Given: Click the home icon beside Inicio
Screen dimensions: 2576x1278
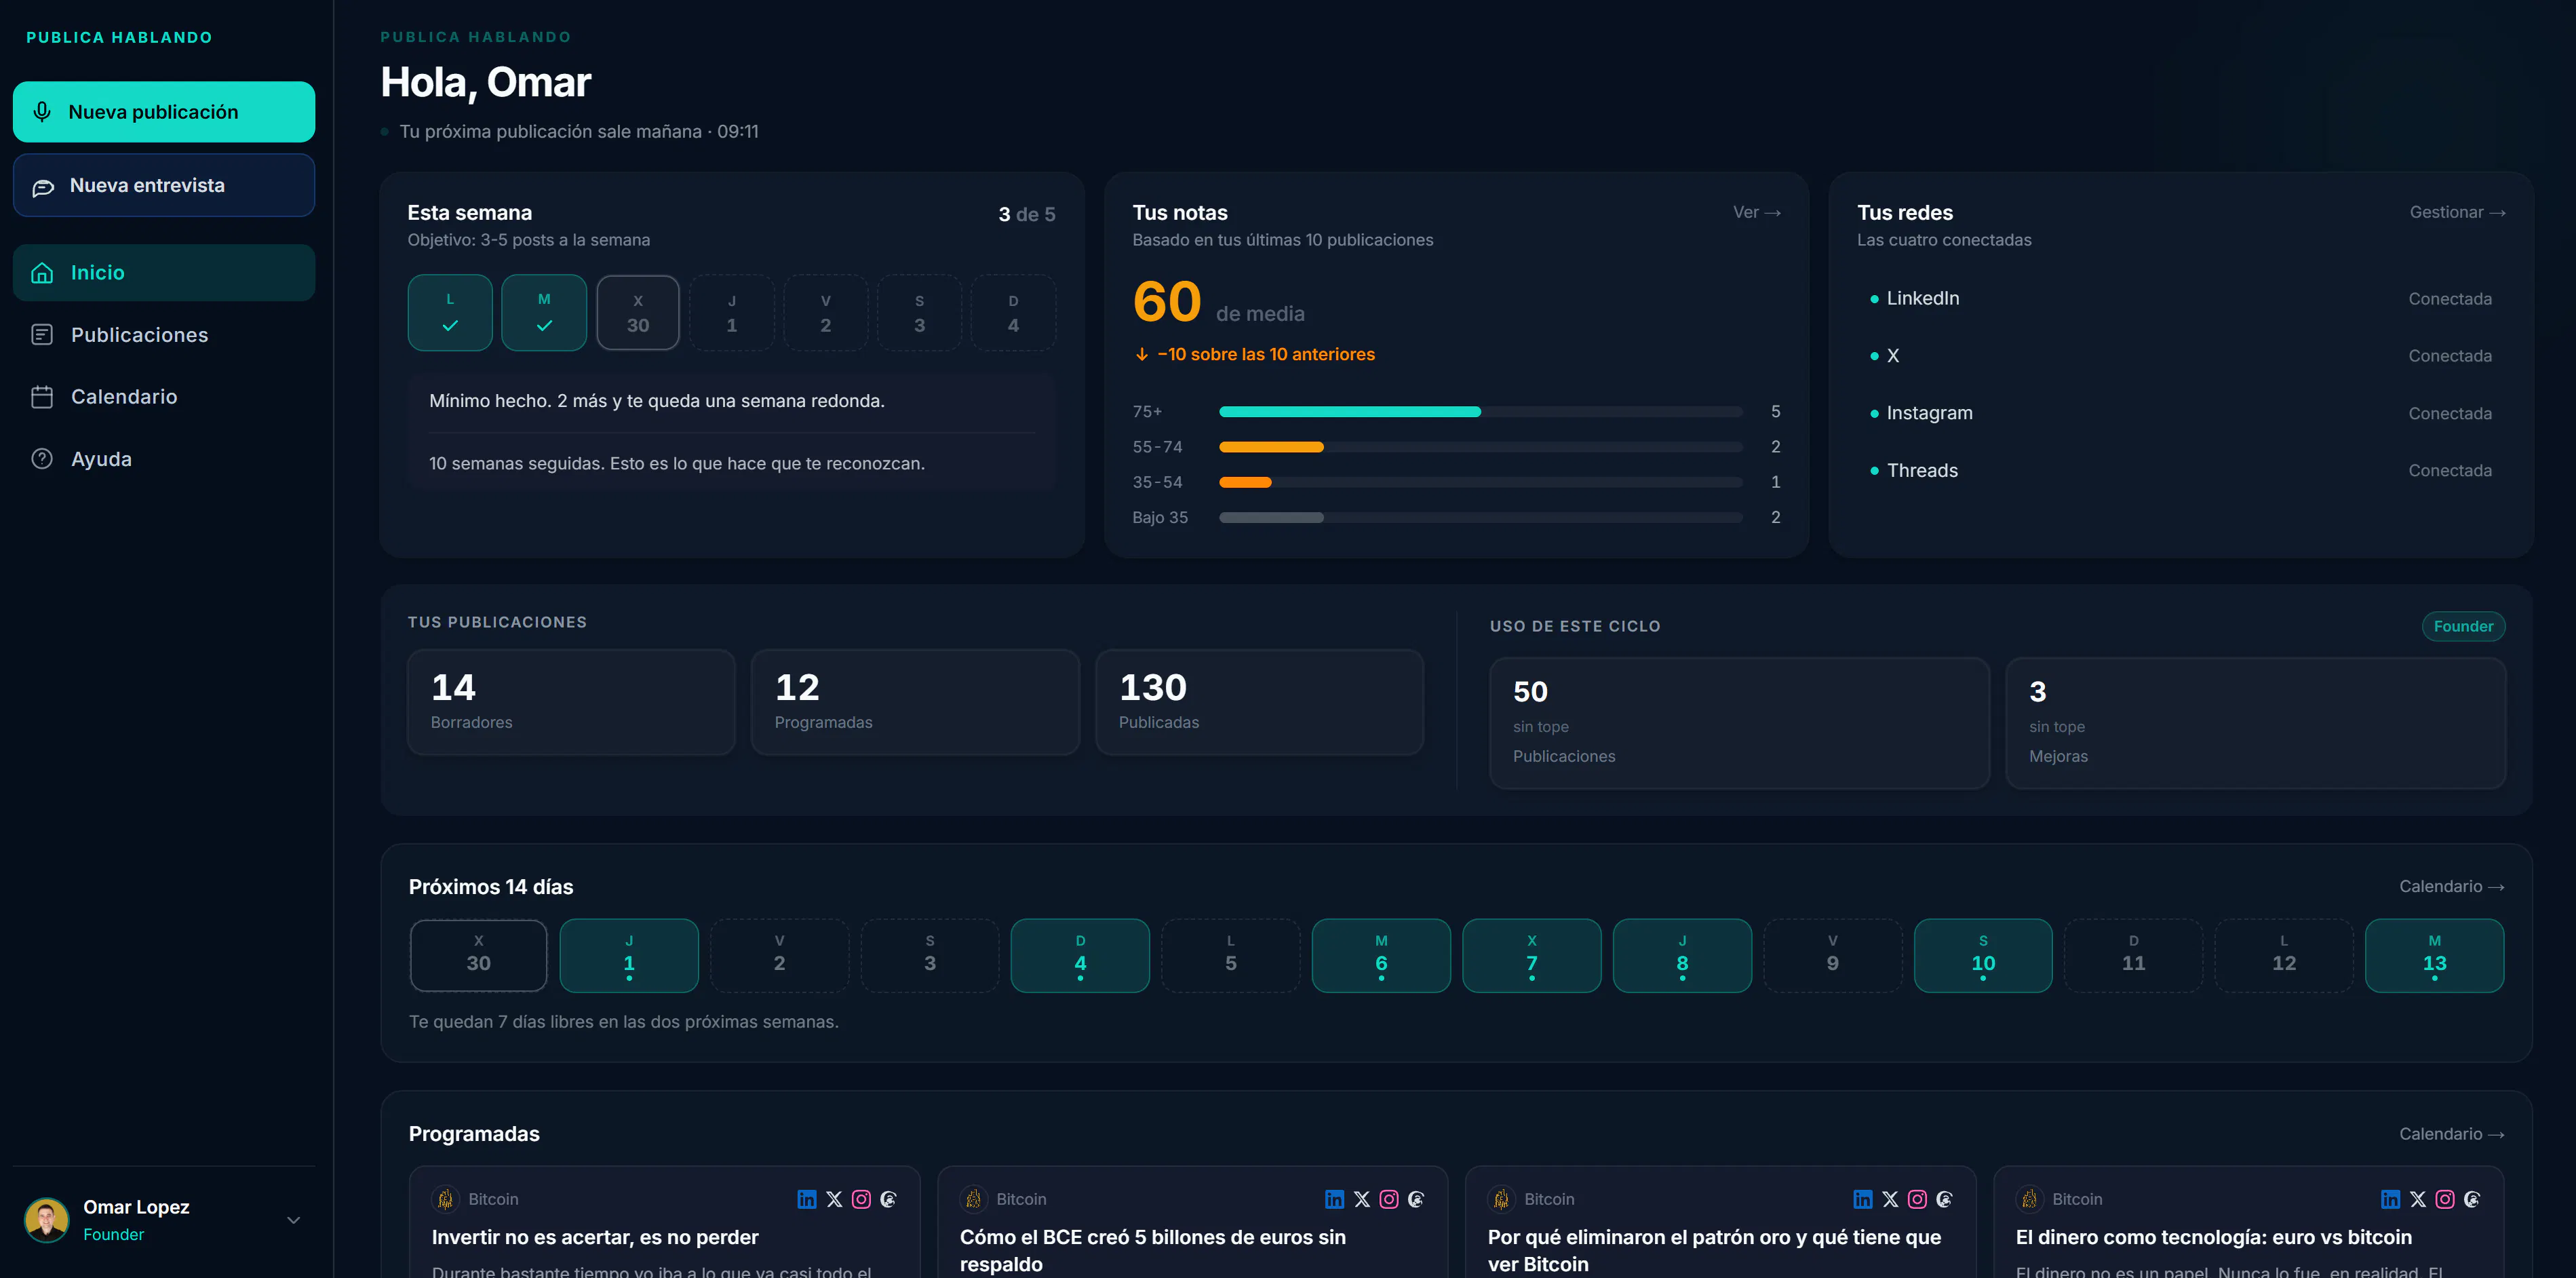Looking at the screenshot, I should tap(42, 273).
